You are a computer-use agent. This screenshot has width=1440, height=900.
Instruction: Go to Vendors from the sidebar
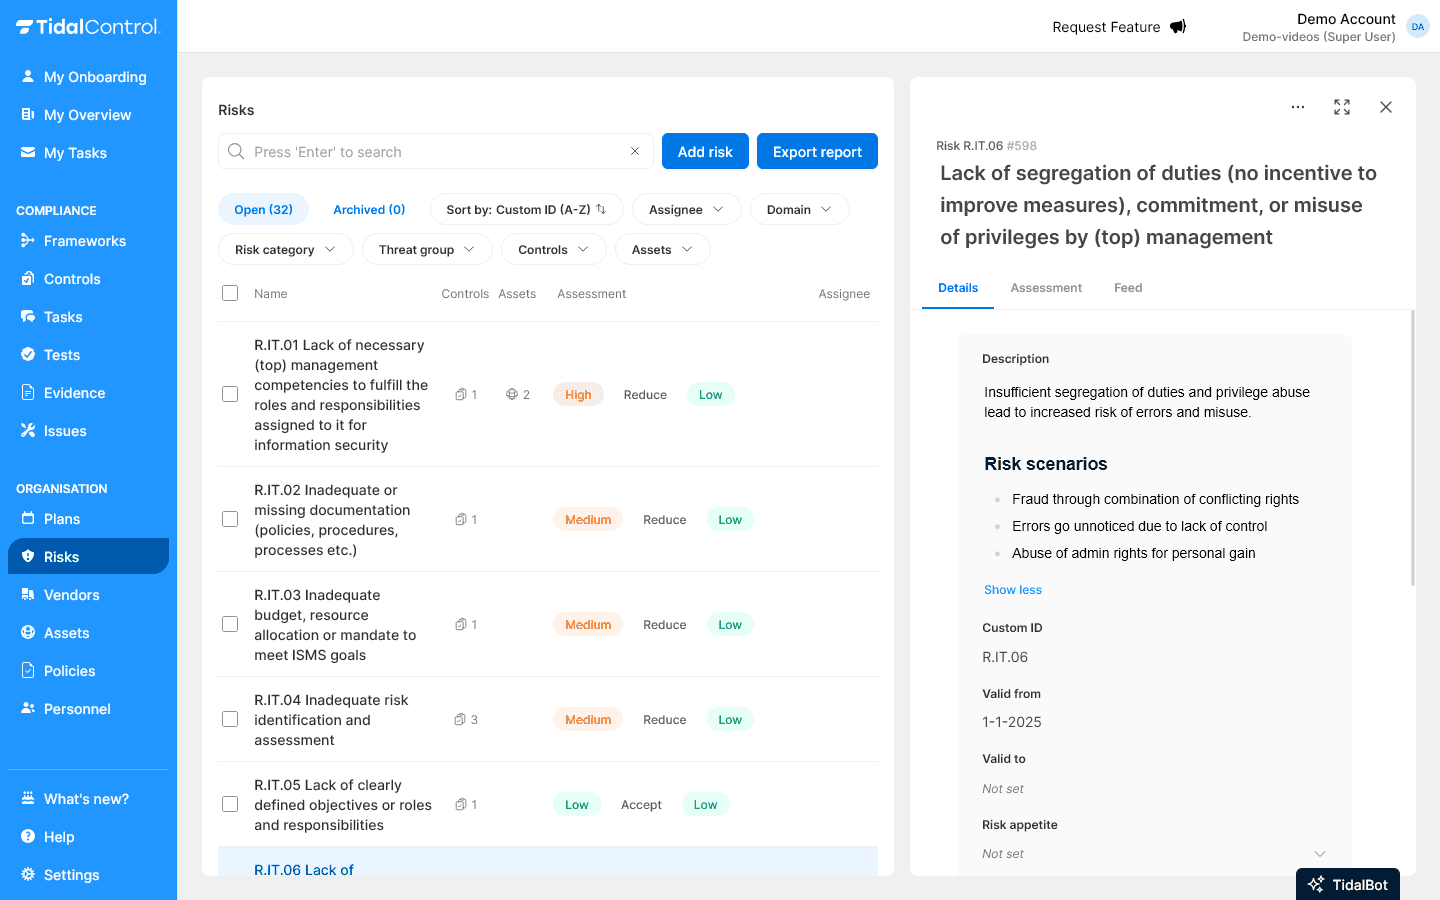(x=72, y=595)
